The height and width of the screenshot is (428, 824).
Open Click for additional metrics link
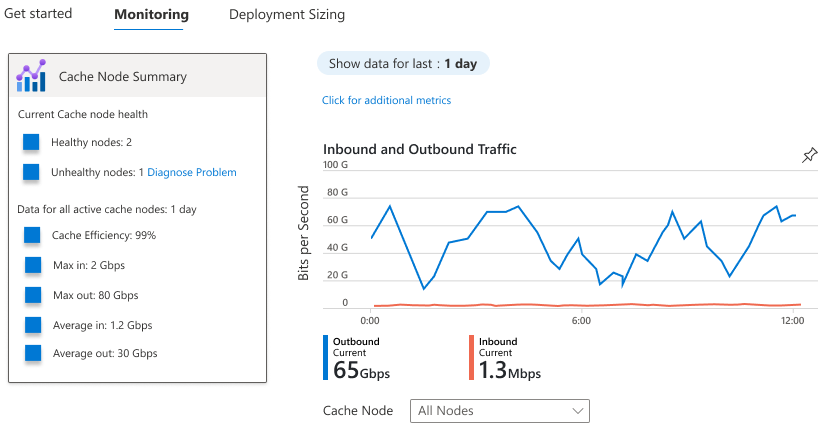coord(386,100)
